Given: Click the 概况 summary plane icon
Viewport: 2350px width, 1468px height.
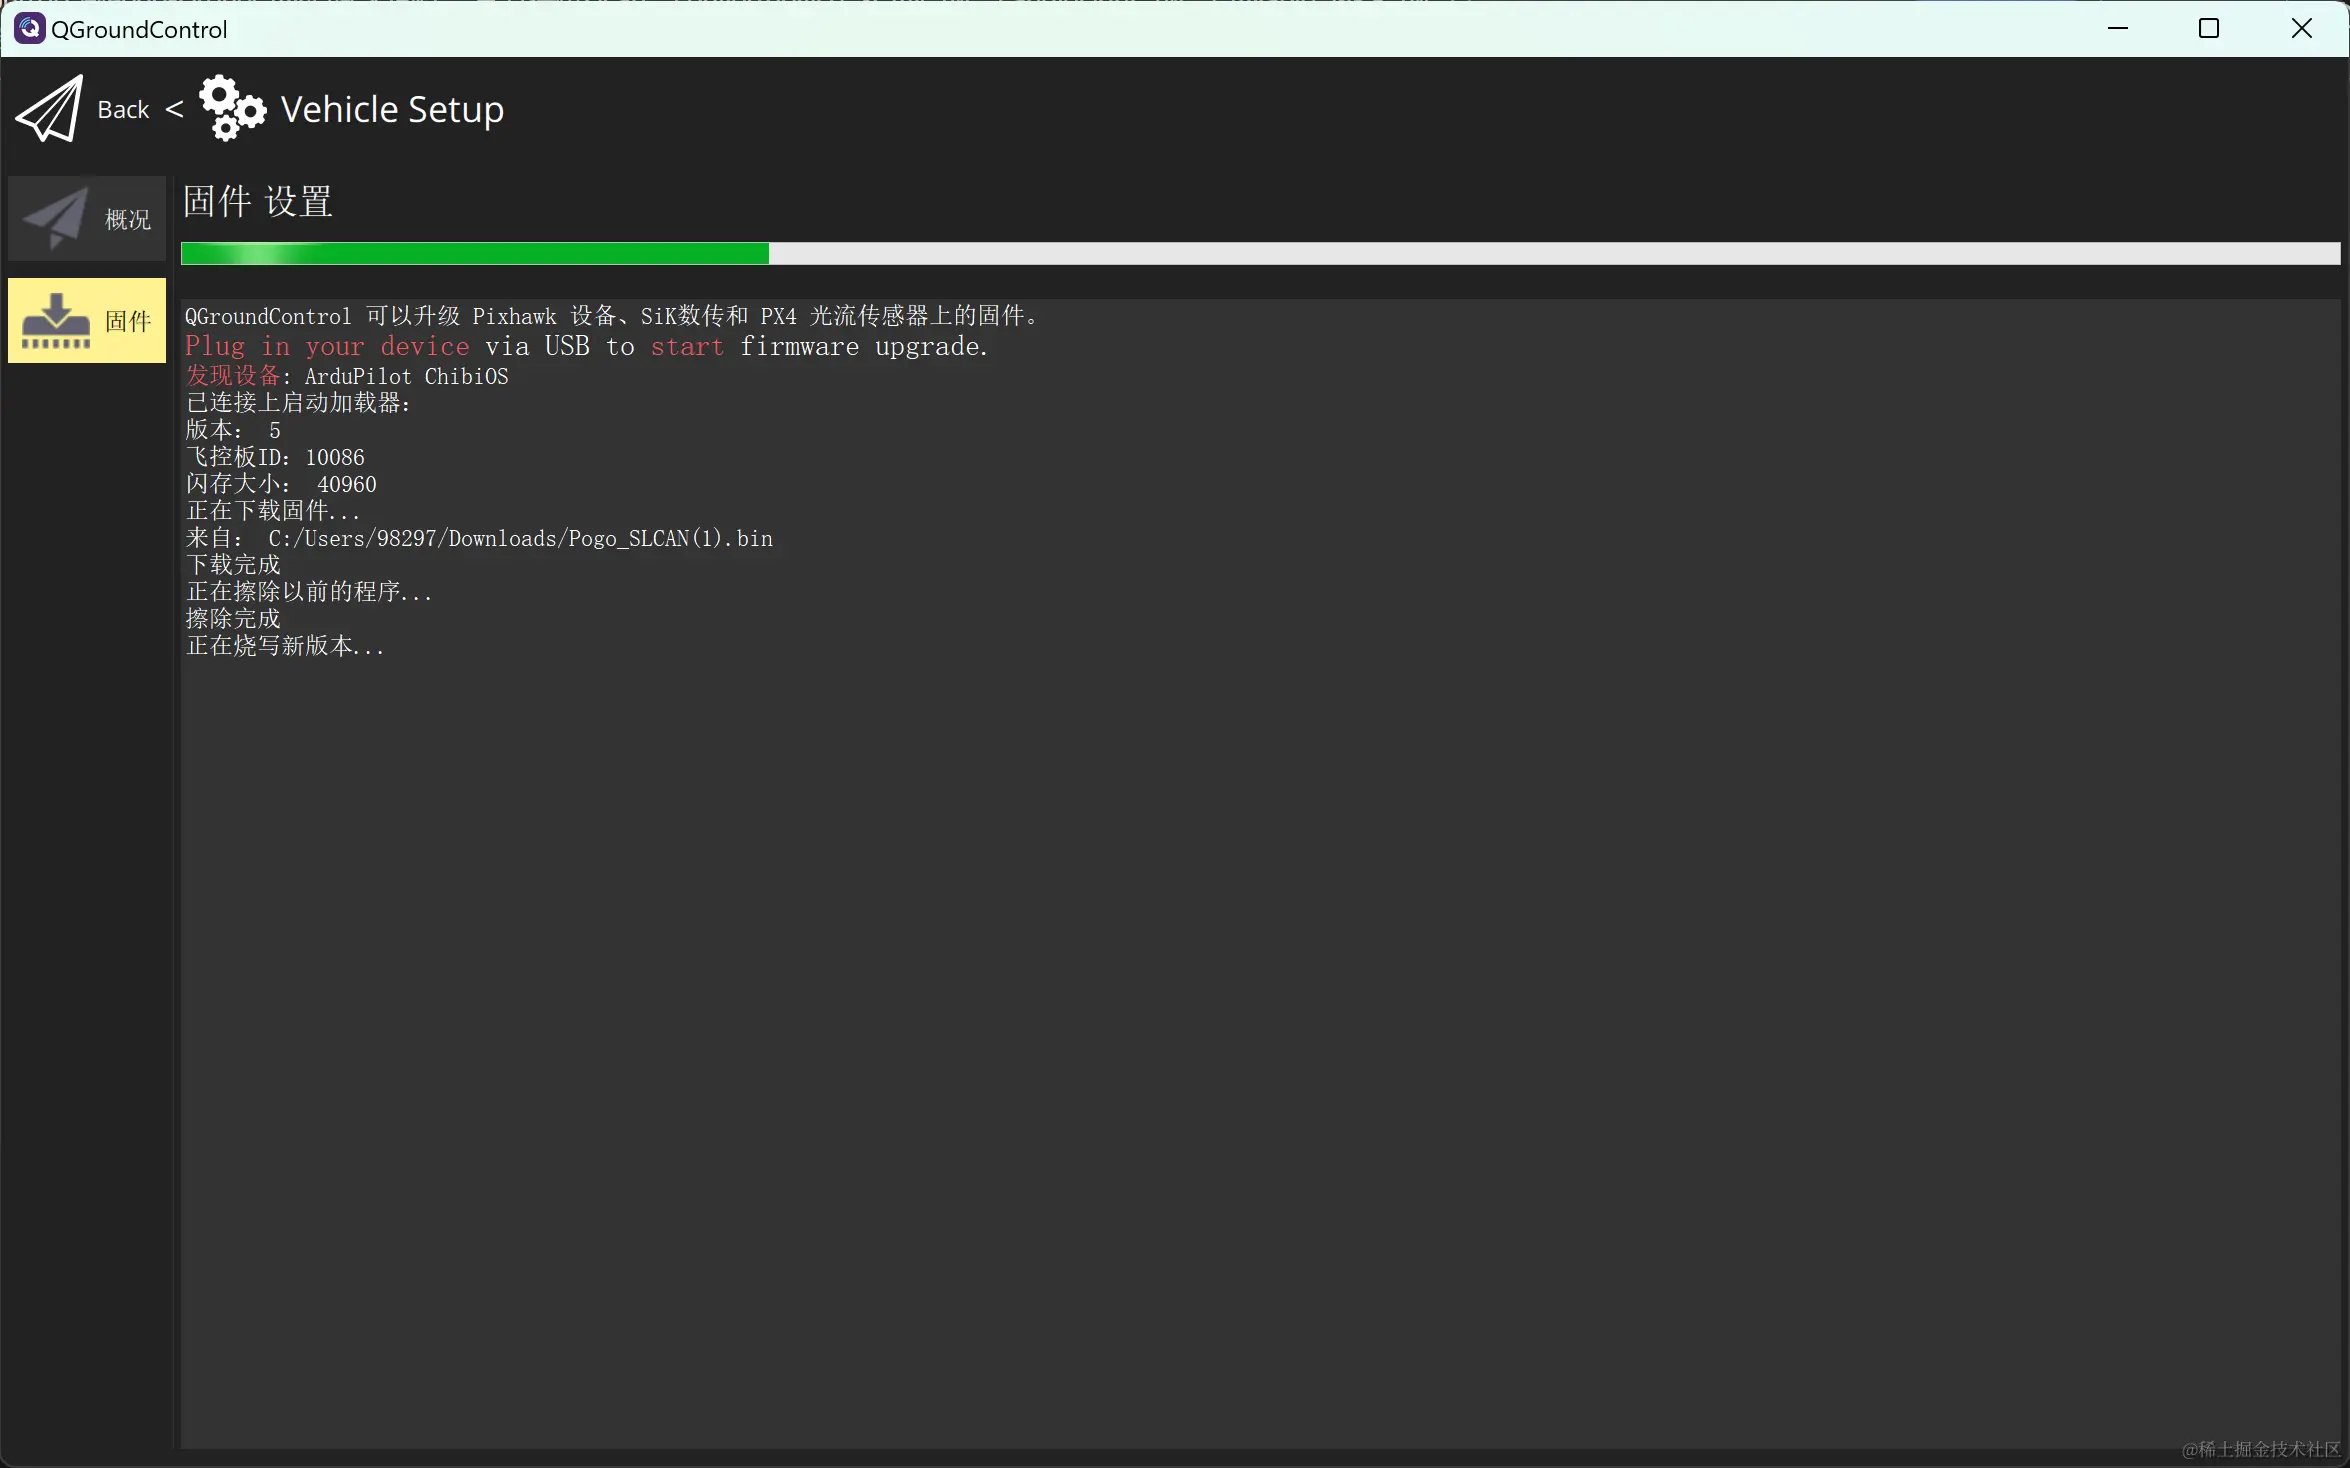Looking at the screenshot, I should point(55,218).
